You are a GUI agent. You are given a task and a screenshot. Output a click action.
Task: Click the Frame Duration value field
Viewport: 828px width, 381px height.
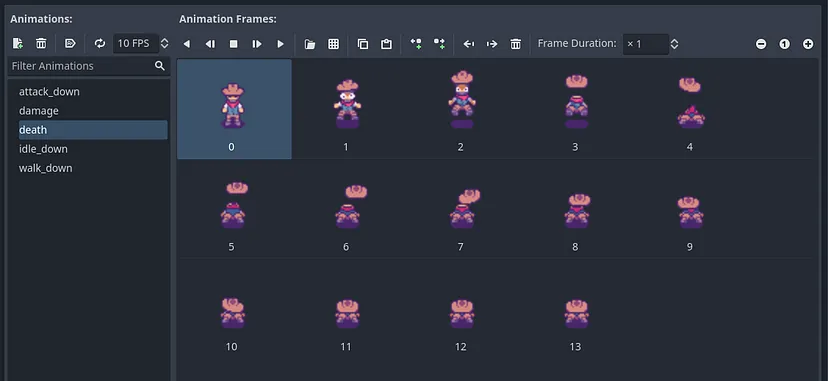click(x=645, y=44)
